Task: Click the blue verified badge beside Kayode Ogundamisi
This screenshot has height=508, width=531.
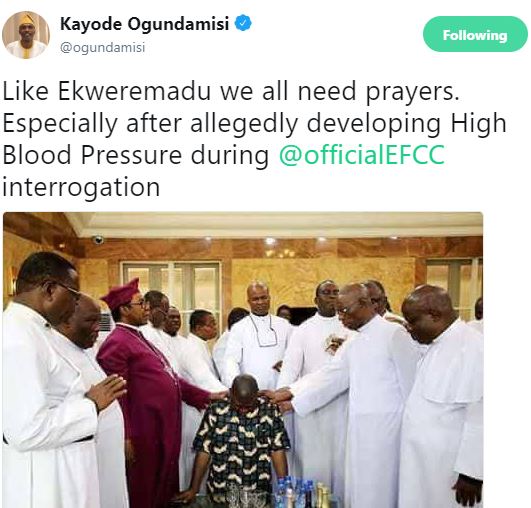Action: 243,23
